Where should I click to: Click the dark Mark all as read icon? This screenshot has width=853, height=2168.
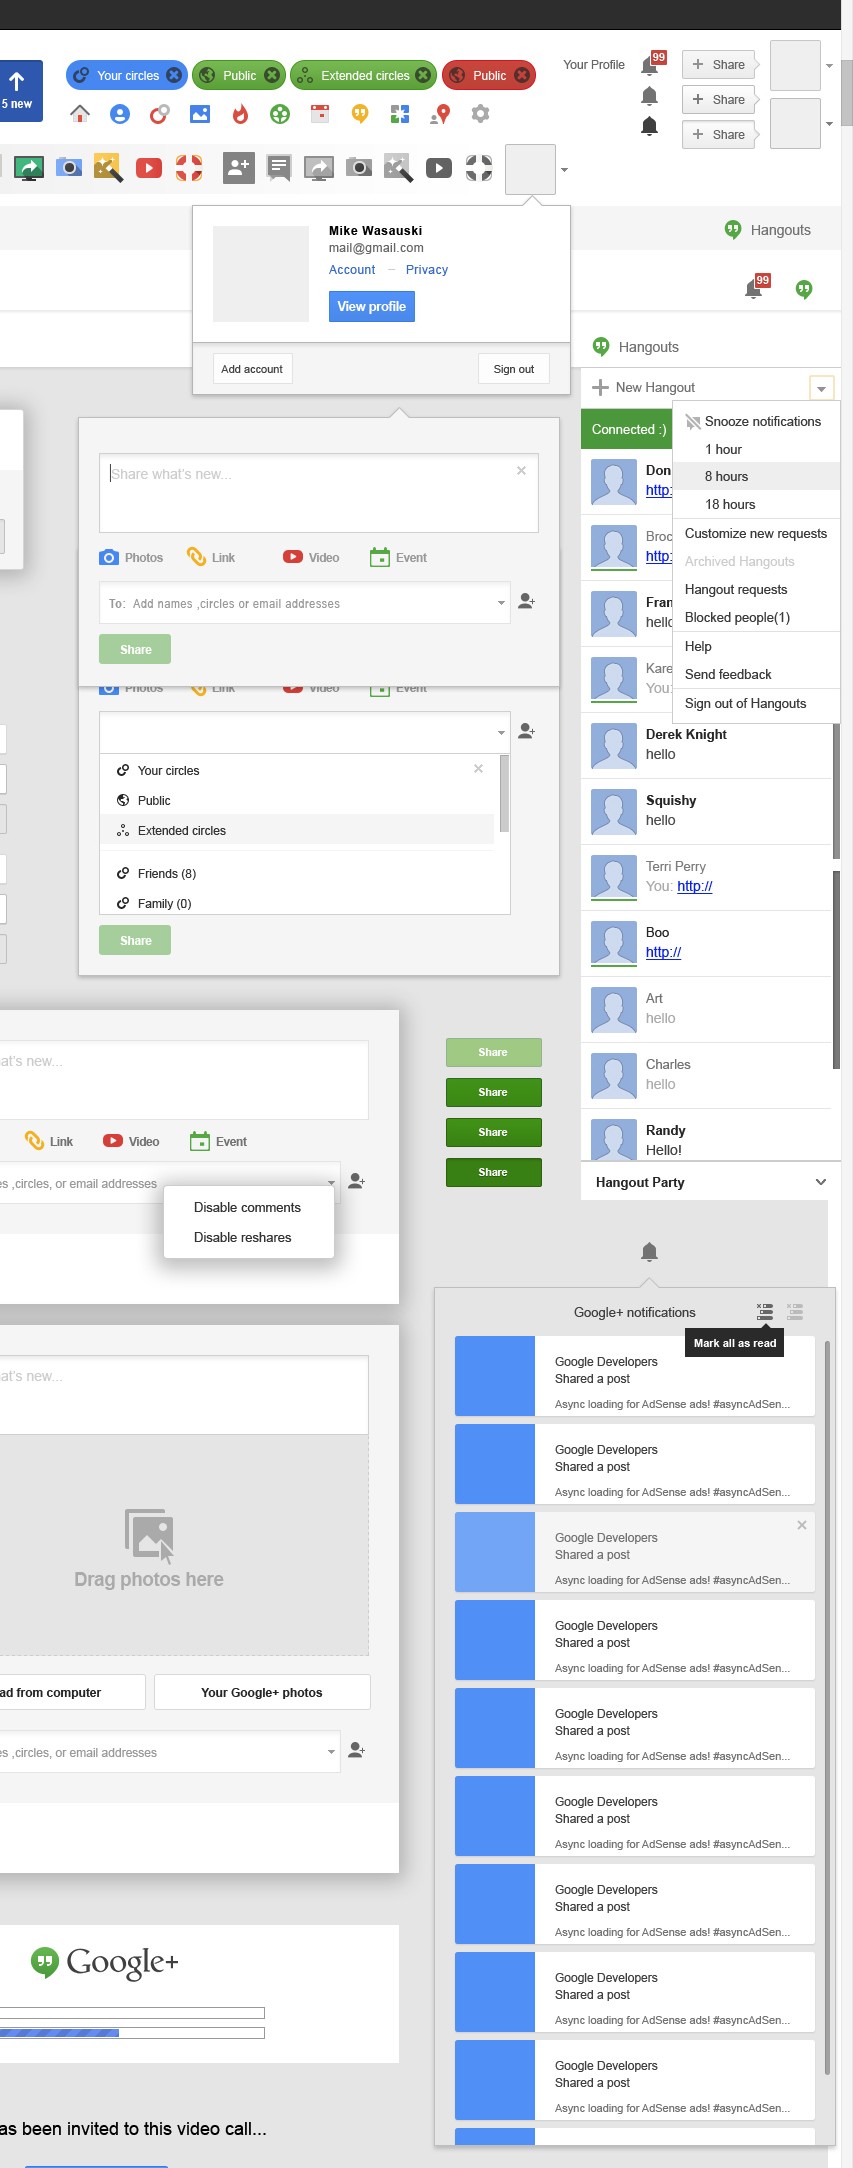pyautogui.click(x=765, y=1312)
